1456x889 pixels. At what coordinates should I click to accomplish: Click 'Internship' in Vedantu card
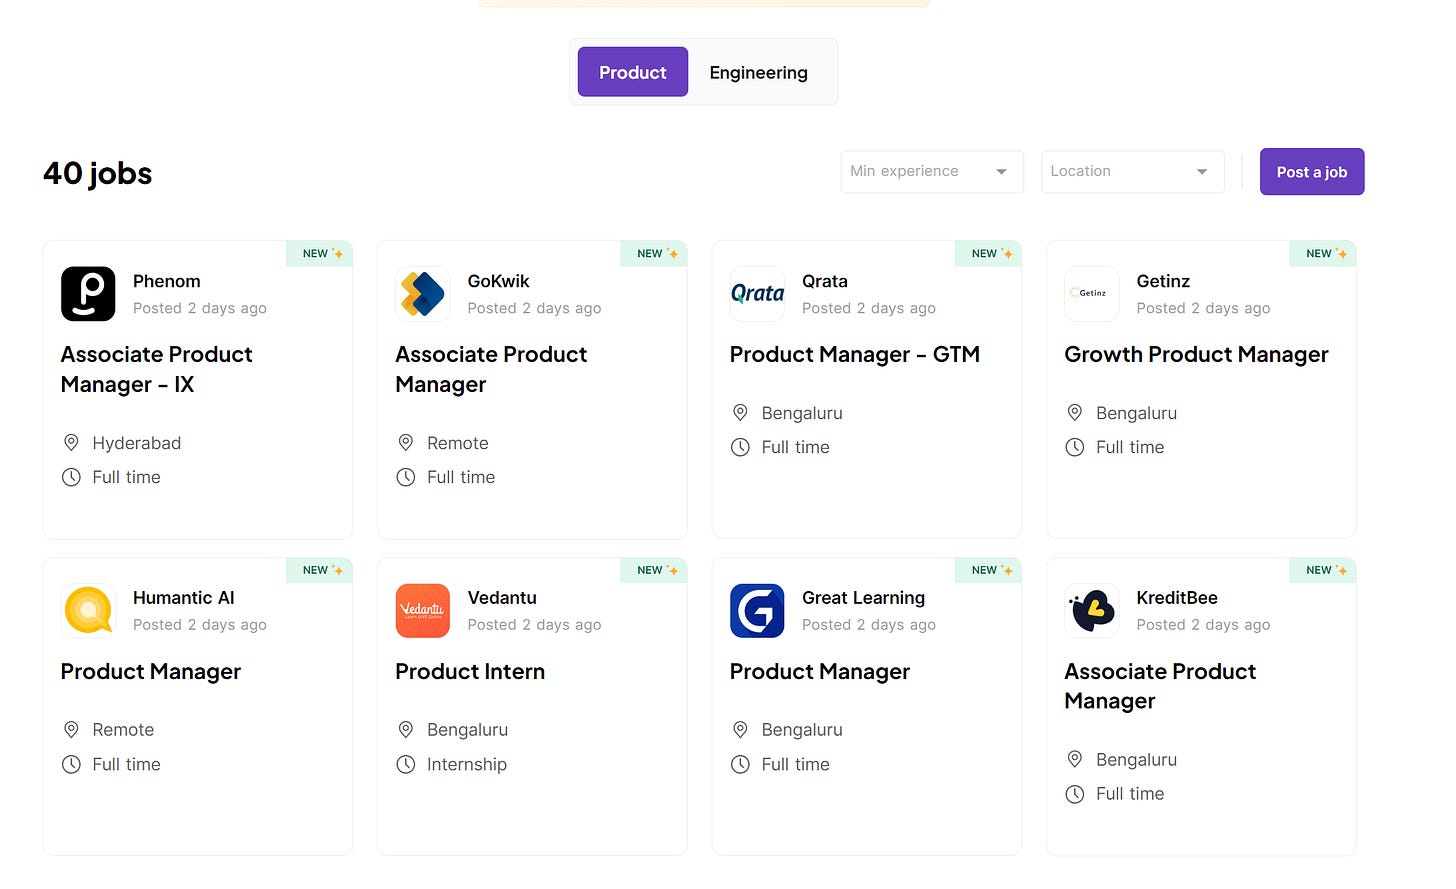(467, 764)
